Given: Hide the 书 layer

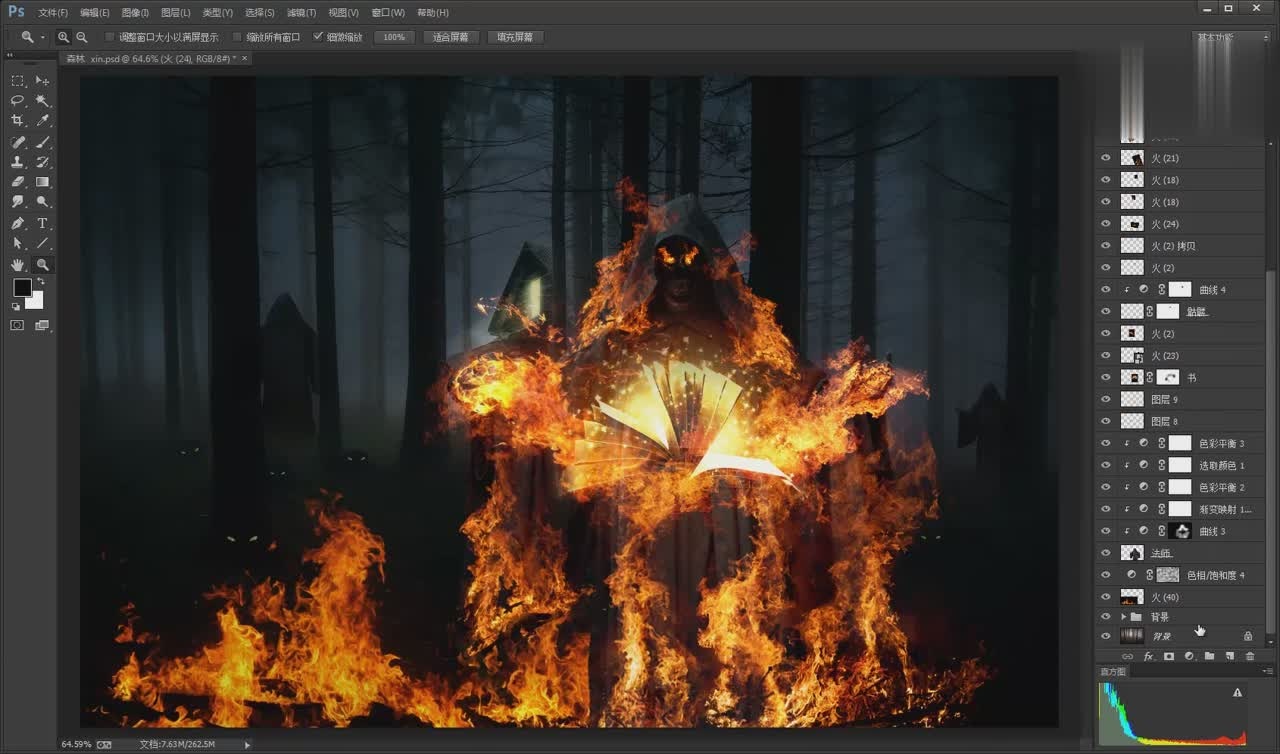Looking at the screenshot, I should (x=1105, y=378).
